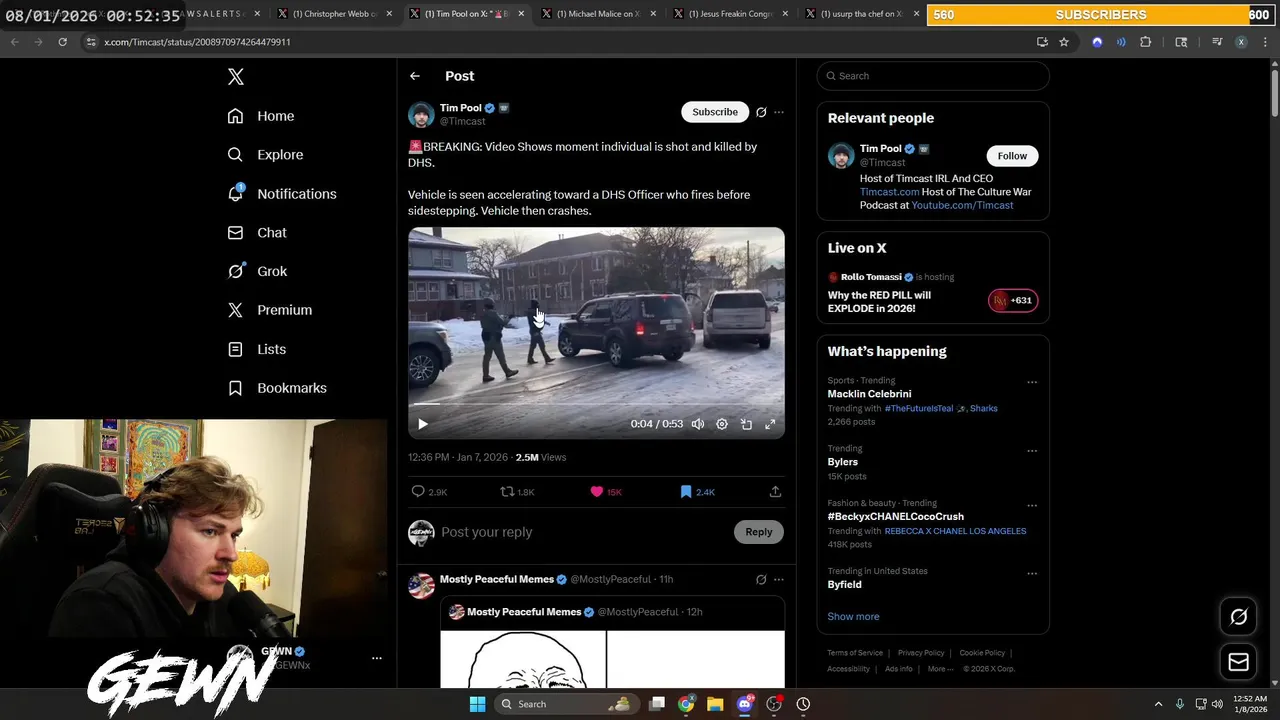Open browser extensions puzzle icon

[x=1145, y=42]
